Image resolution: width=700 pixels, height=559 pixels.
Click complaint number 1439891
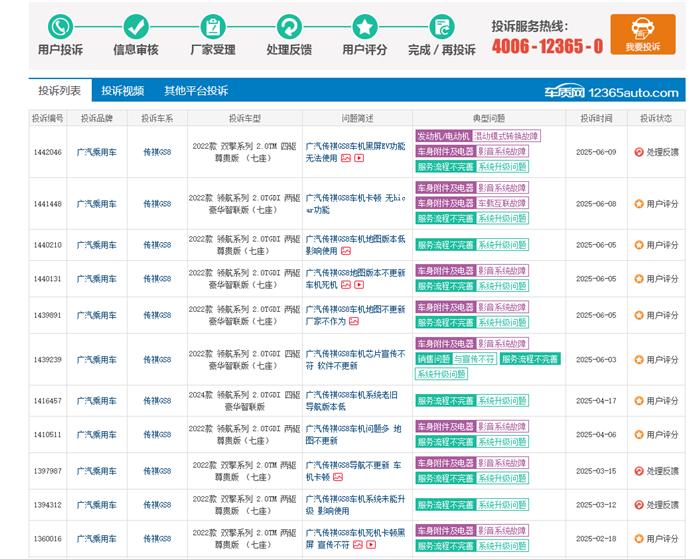47,315
